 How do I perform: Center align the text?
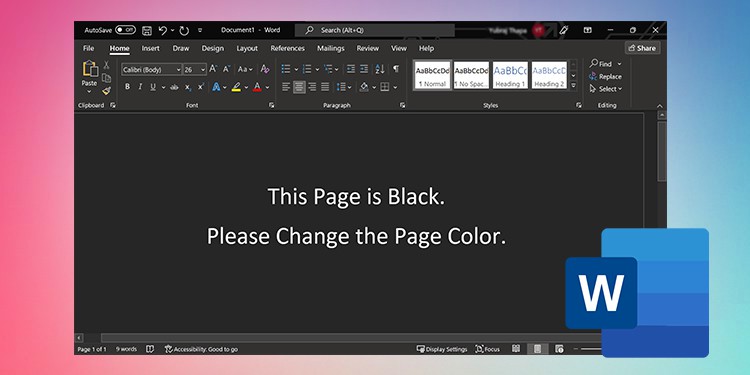click(x=299, y=87)
